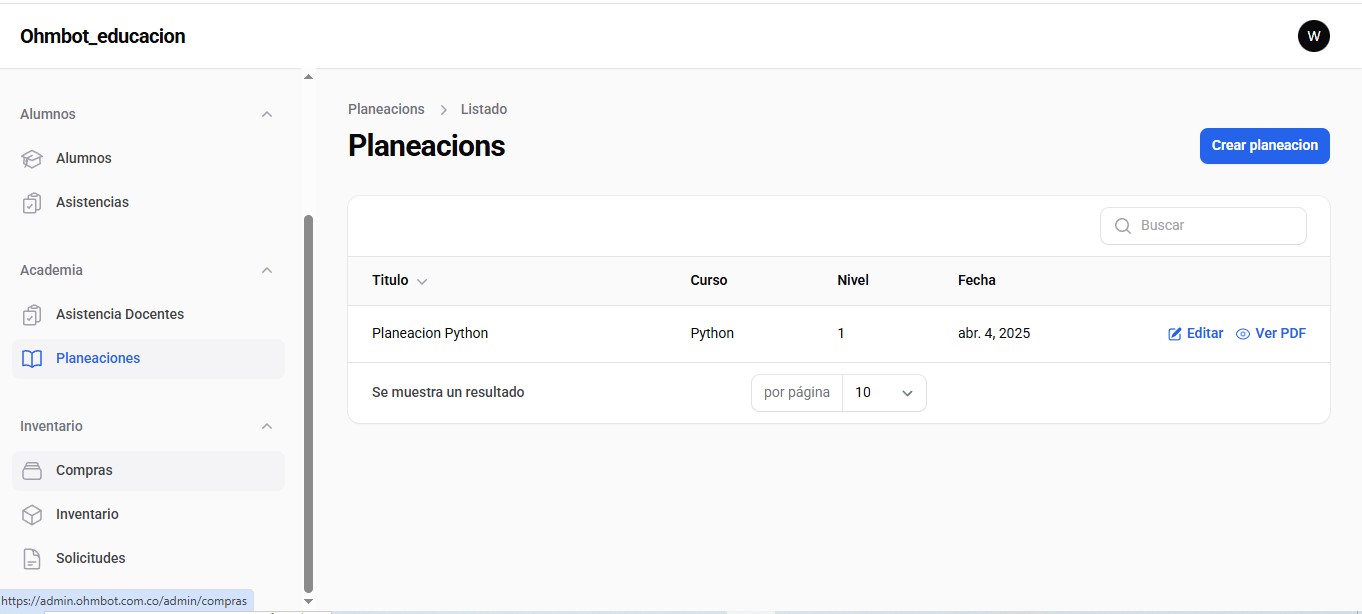
Task: Click the Compras stack icon
Action: point(32,471)
